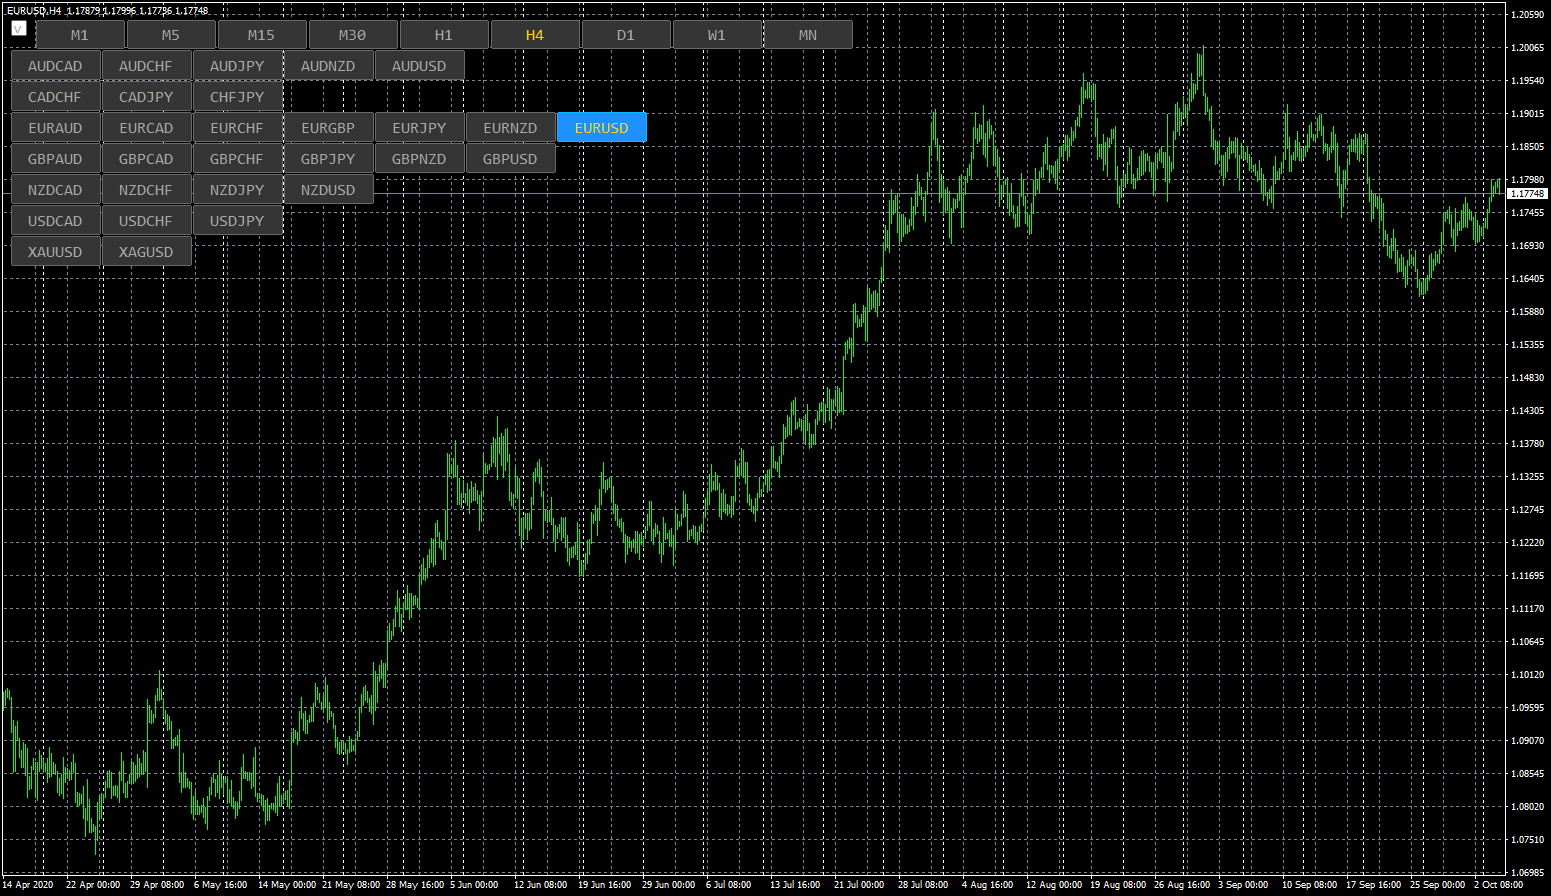Collapse the symbol panel with the V toggle
The height and width of the screenshot is (896, 1551).
pyautogui.click(x=19, y=29)
